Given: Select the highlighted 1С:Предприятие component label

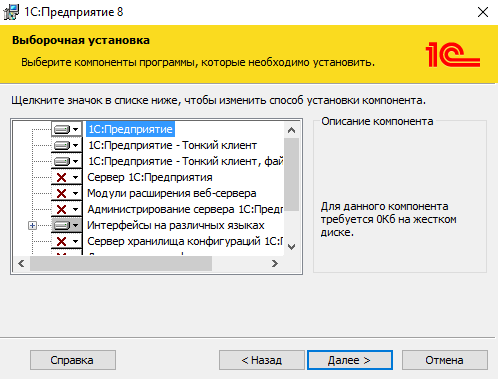Looking at the screenshot, I should [130, 129].
